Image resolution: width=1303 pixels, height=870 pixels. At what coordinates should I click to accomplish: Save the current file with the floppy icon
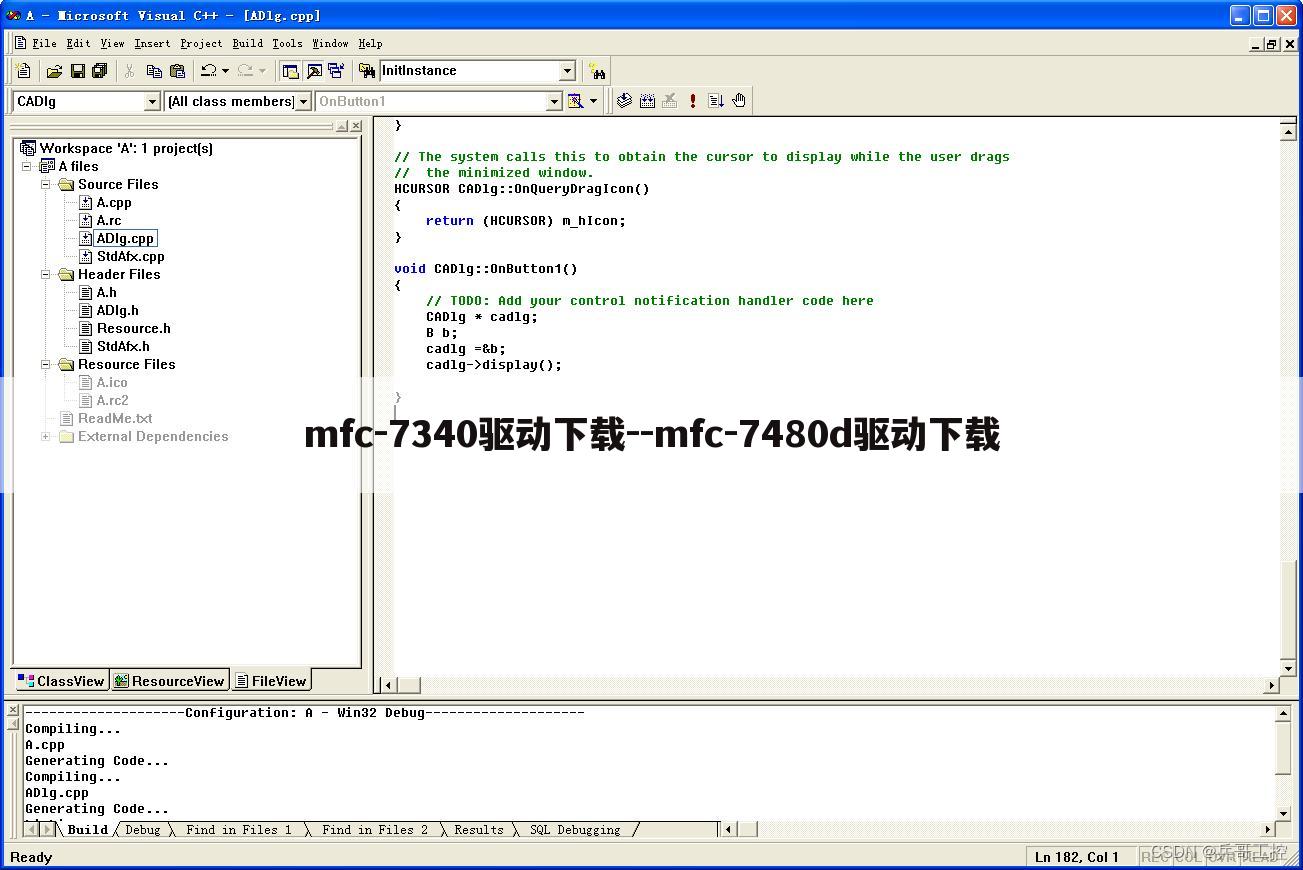pos(77,71)
